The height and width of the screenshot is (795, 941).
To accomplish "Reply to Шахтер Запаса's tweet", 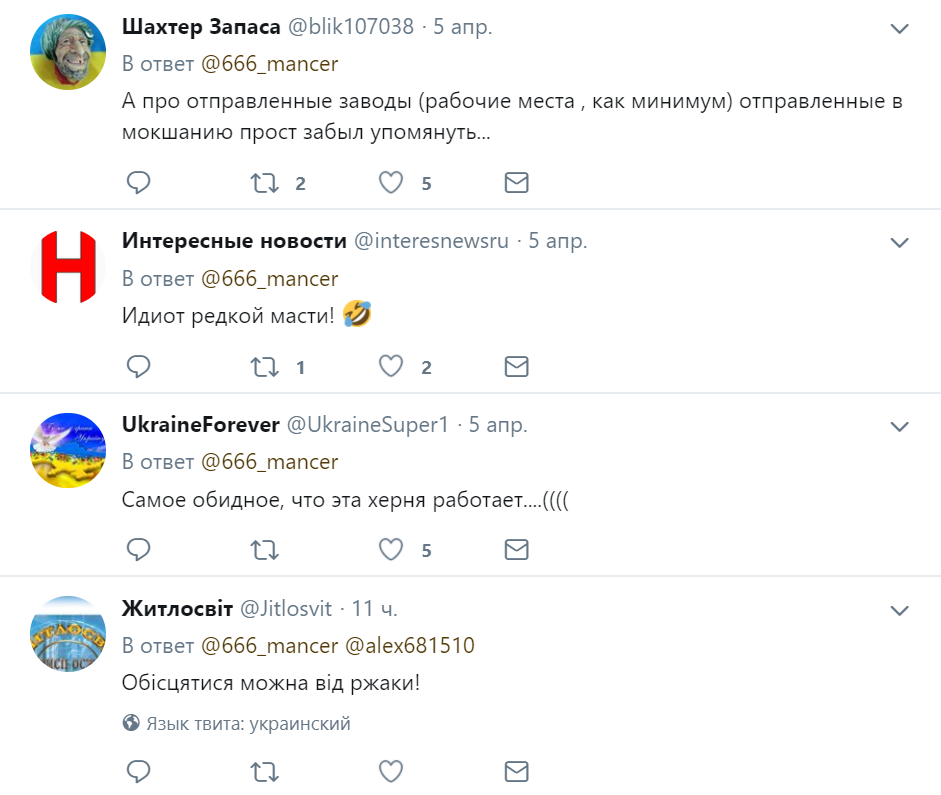I will pos(138,182).
